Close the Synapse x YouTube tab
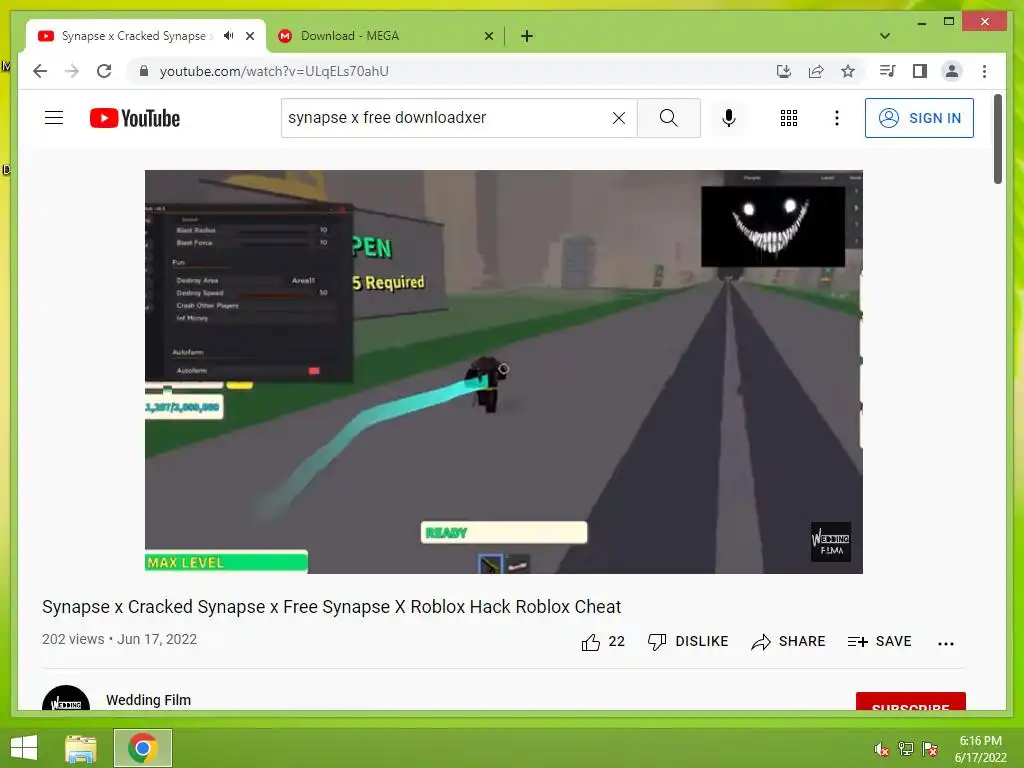Viewport: 1024px width, 768px height. [x=250, y=36]
